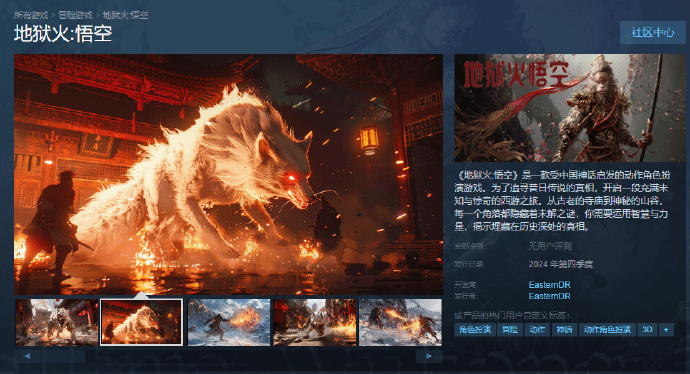Image resolution: width=690 pixels, height=374 pixels.
Task: Open the 所有游戏 breadcrumb link
Action: coord(31,15)
